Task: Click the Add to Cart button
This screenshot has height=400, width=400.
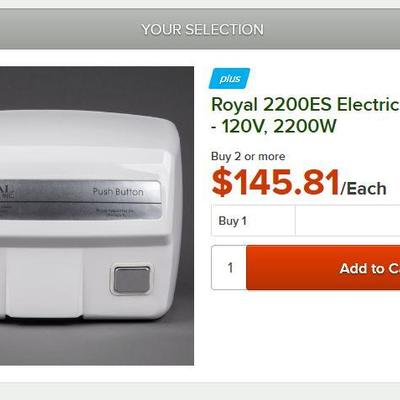Action: click(323, 268)
